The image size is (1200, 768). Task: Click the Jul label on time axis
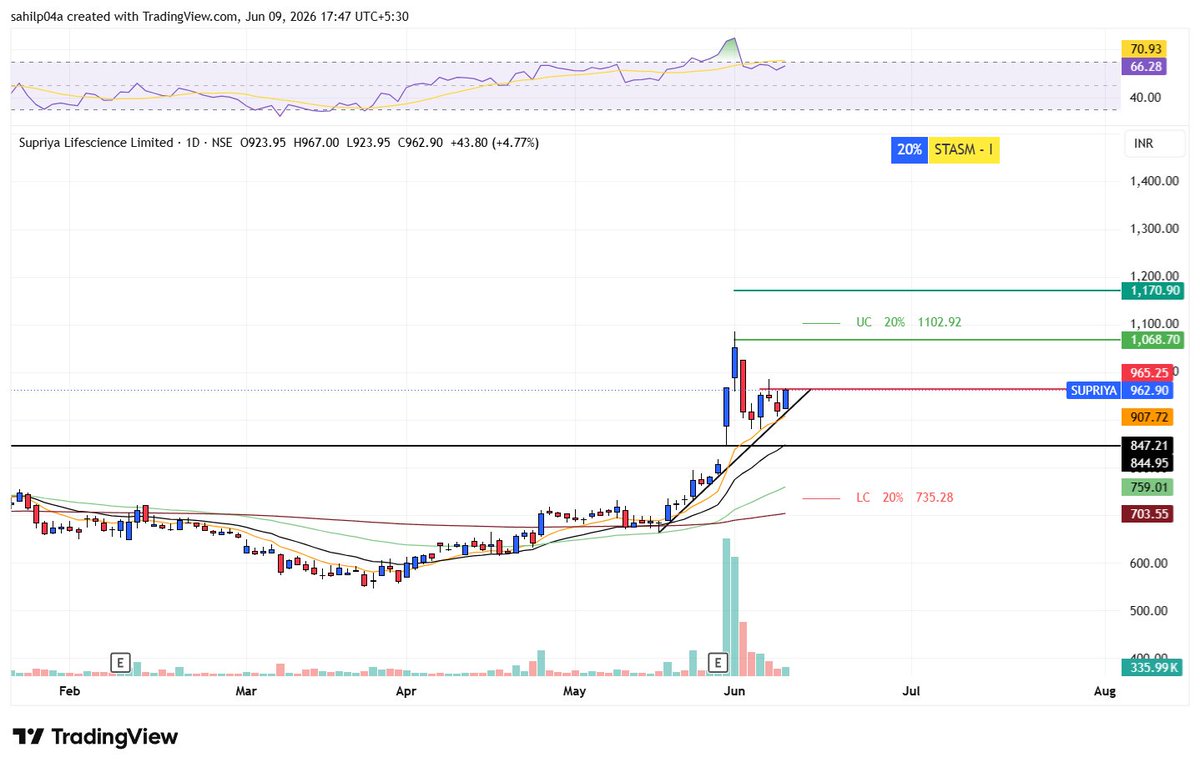click(911, 691)
